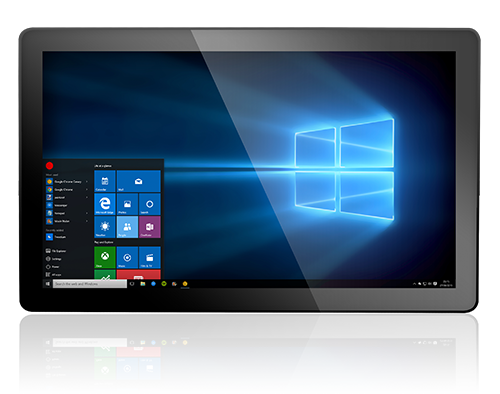Open yellow Chrome Canary taskbar icon
Image resolution: width=500 pixels, height=394 pixels.
tap(185, 284)
